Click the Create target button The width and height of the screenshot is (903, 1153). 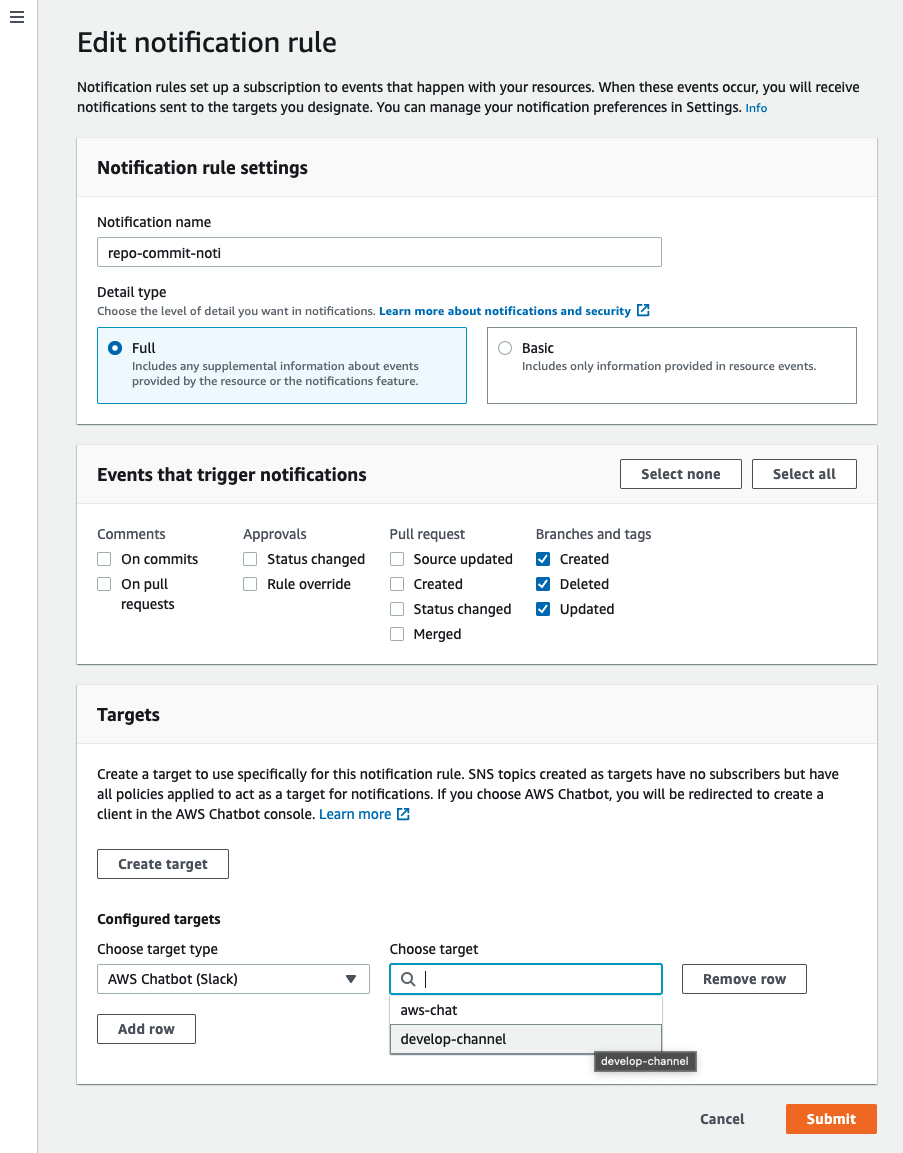point(163,864)
